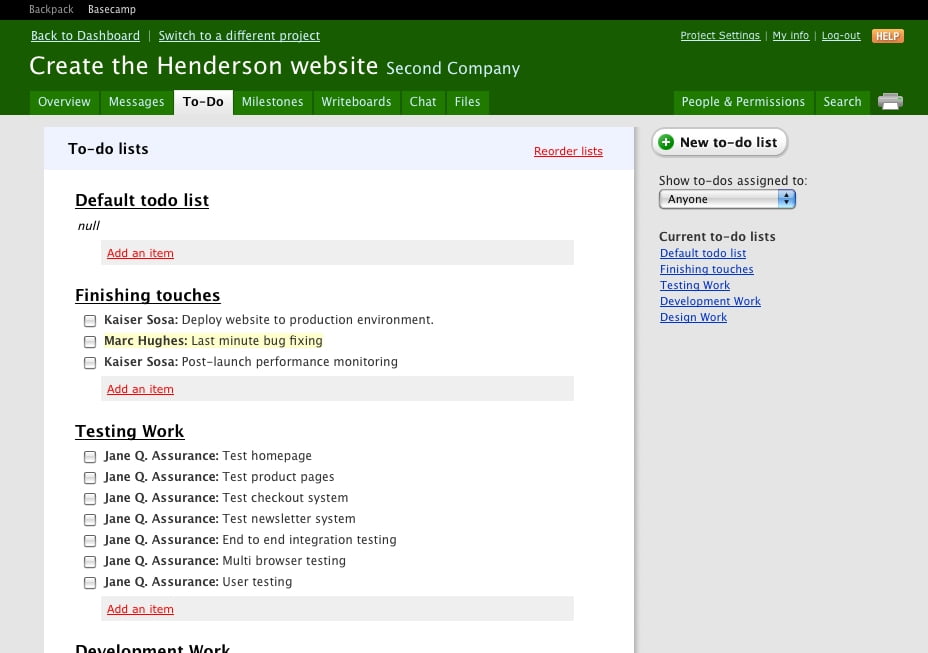Click the green plus icon for a new list
The height and width of the screenshot is (653, 928).
coord(666,142)
